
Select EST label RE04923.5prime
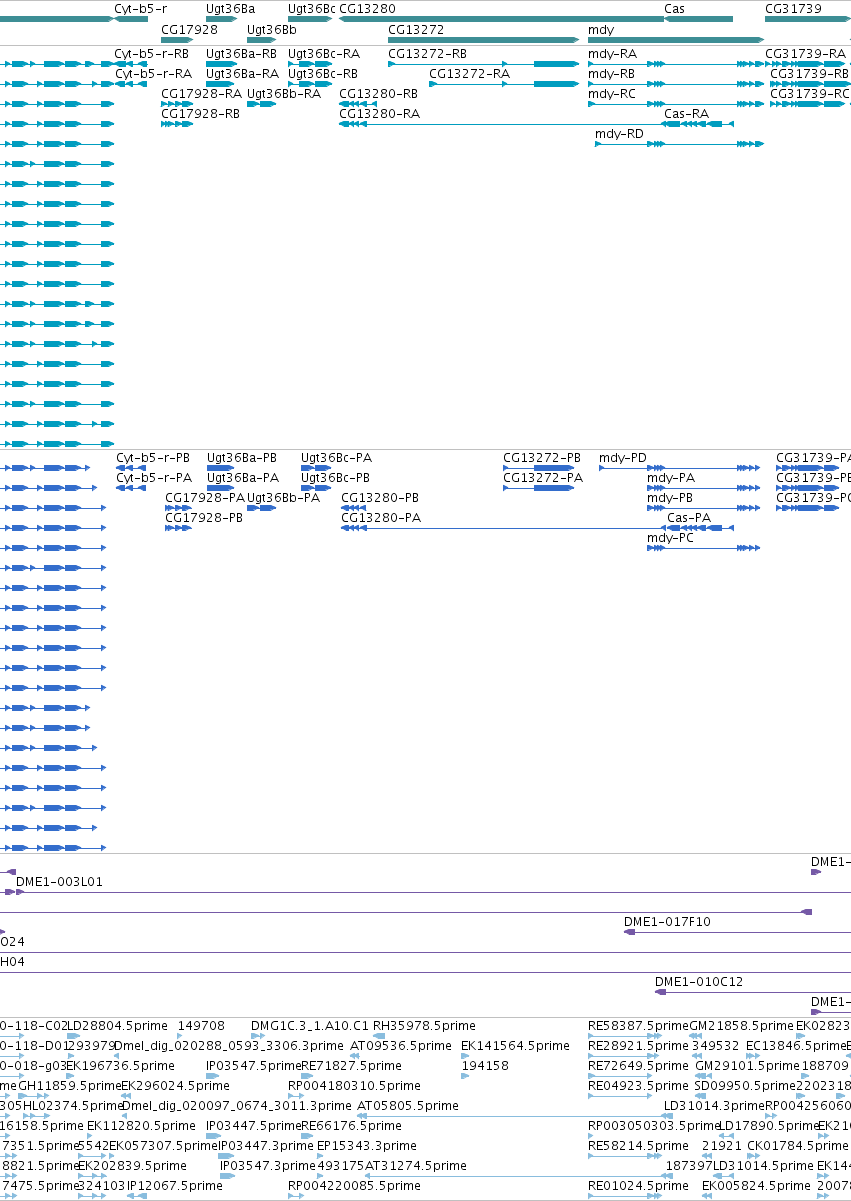pos(638,1085)
